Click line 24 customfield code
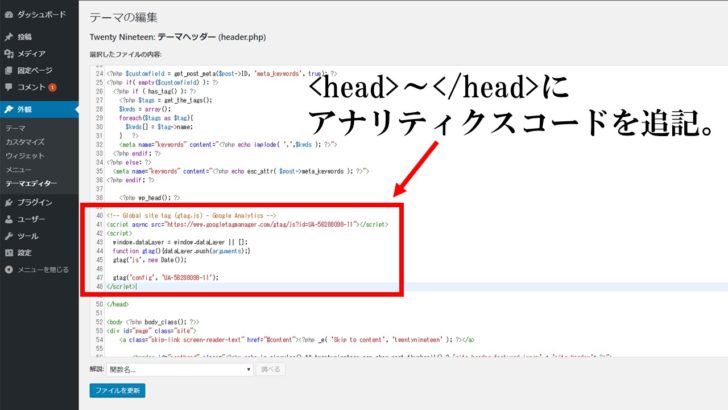 point(222,73)
